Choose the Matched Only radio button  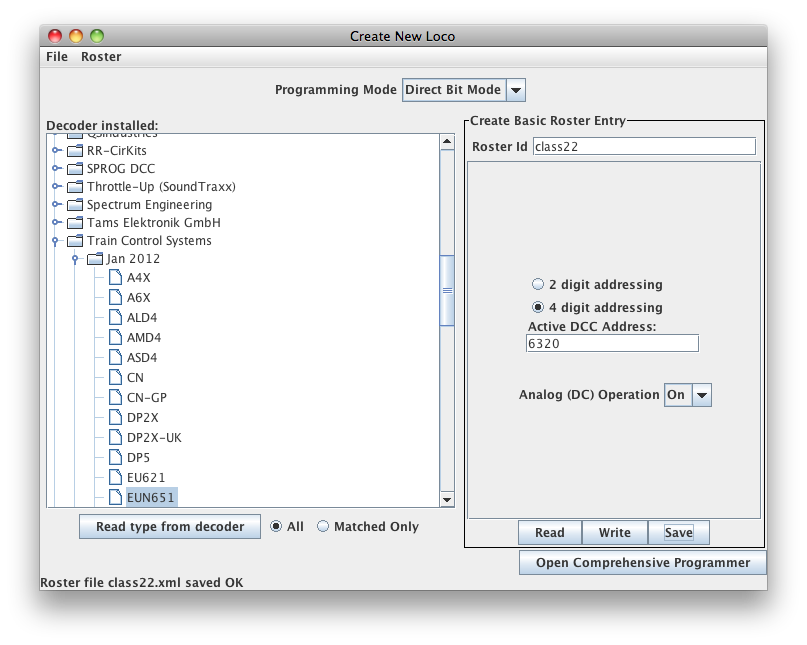coord(323,526)
